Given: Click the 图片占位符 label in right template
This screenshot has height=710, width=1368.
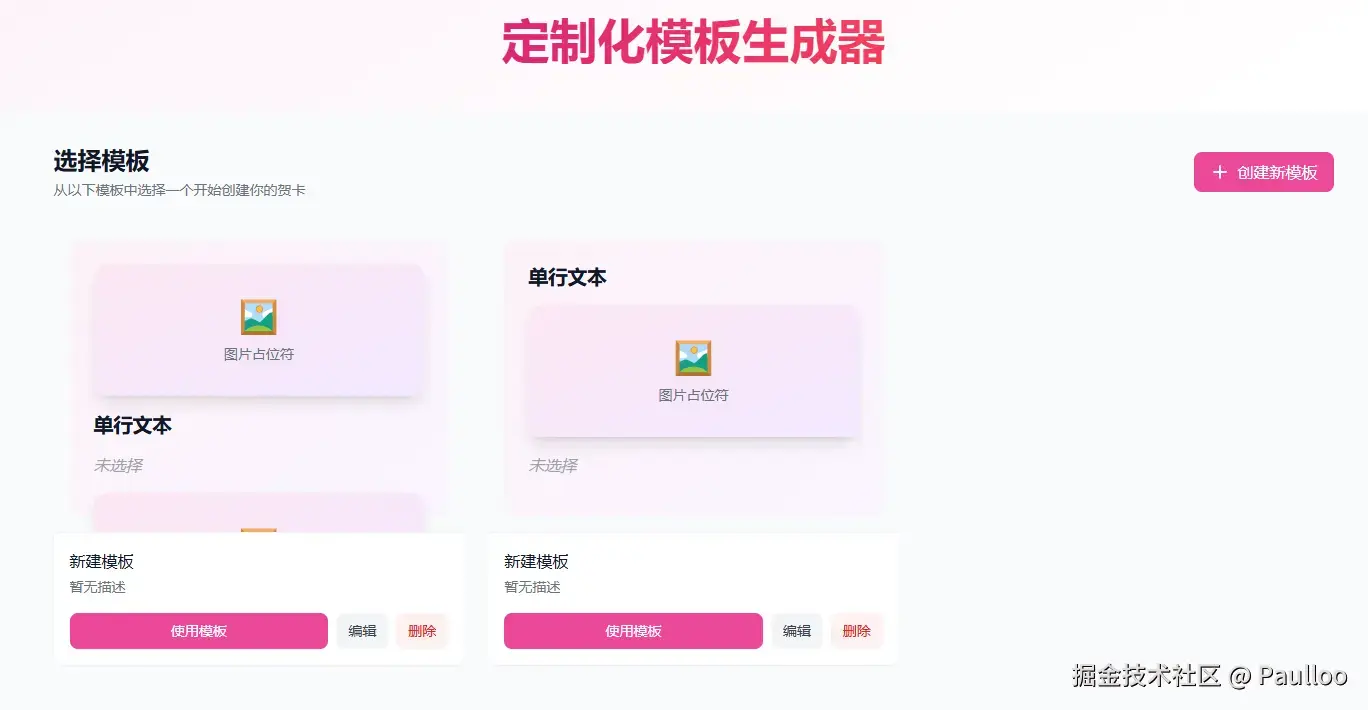Looking at the screenshot, I should coord(693,395).
